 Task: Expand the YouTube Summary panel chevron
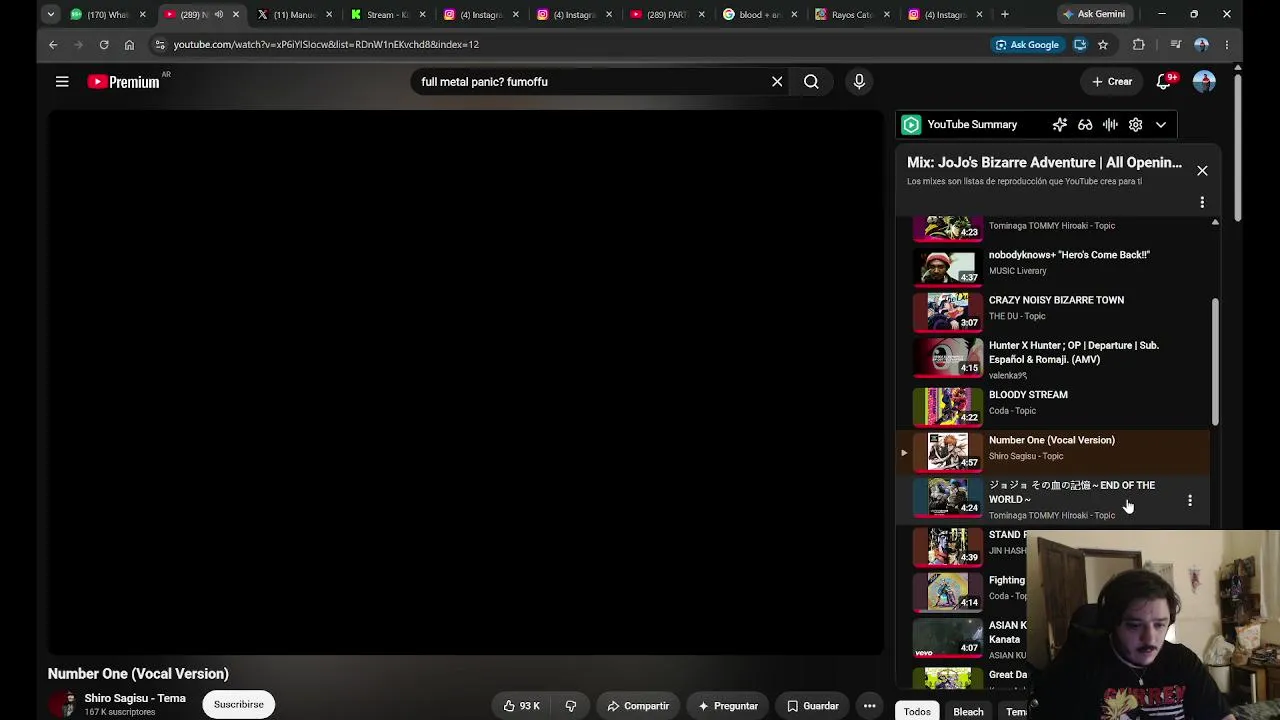pyautogui.click(x=1161, y=125)
